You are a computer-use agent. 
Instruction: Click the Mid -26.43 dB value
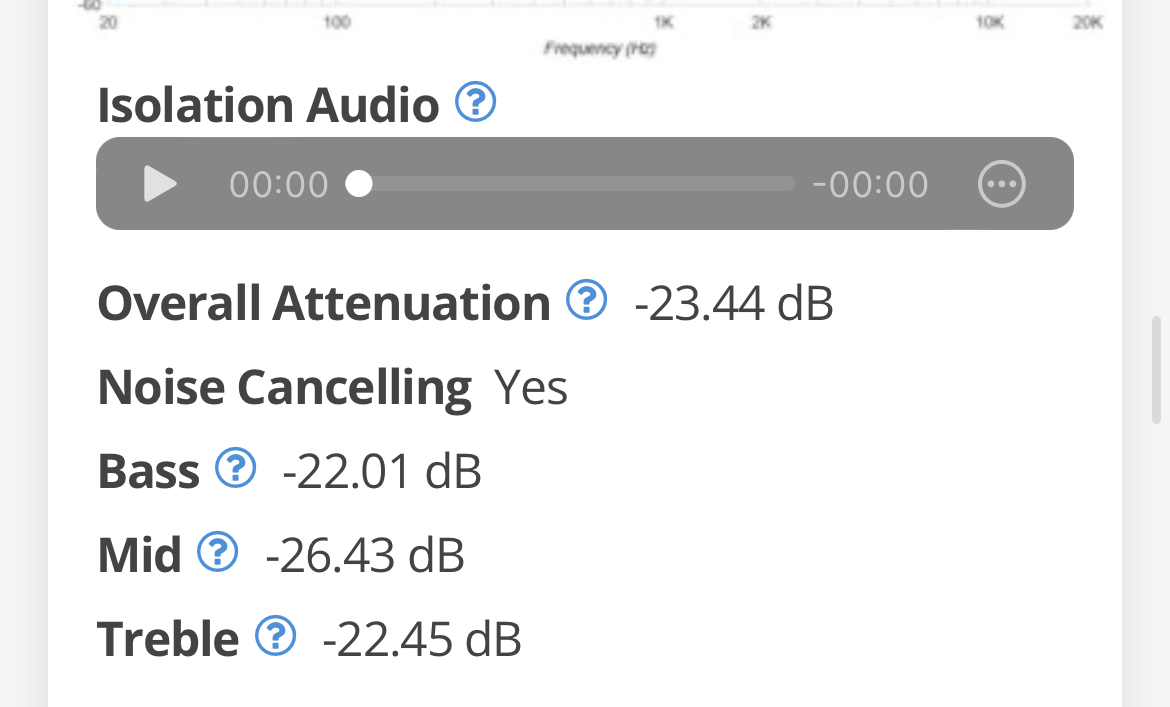click(x=364, y=555)
